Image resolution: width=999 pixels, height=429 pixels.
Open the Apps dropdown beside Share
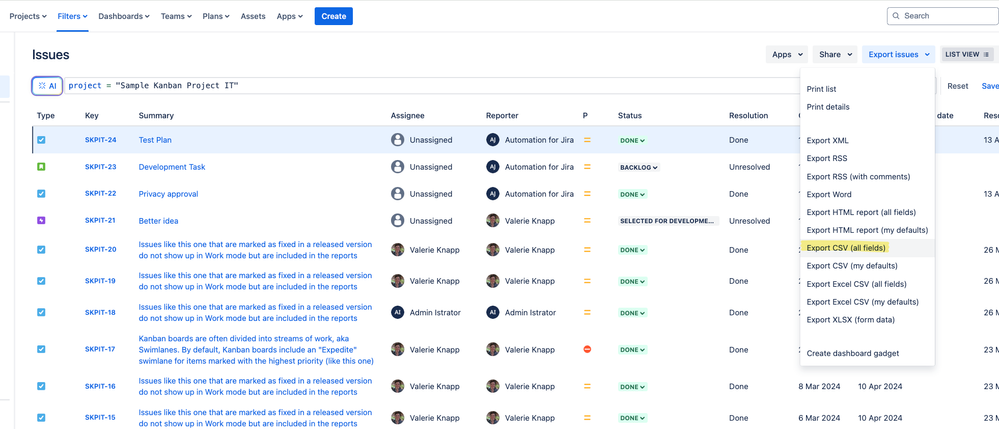(787, 54)
